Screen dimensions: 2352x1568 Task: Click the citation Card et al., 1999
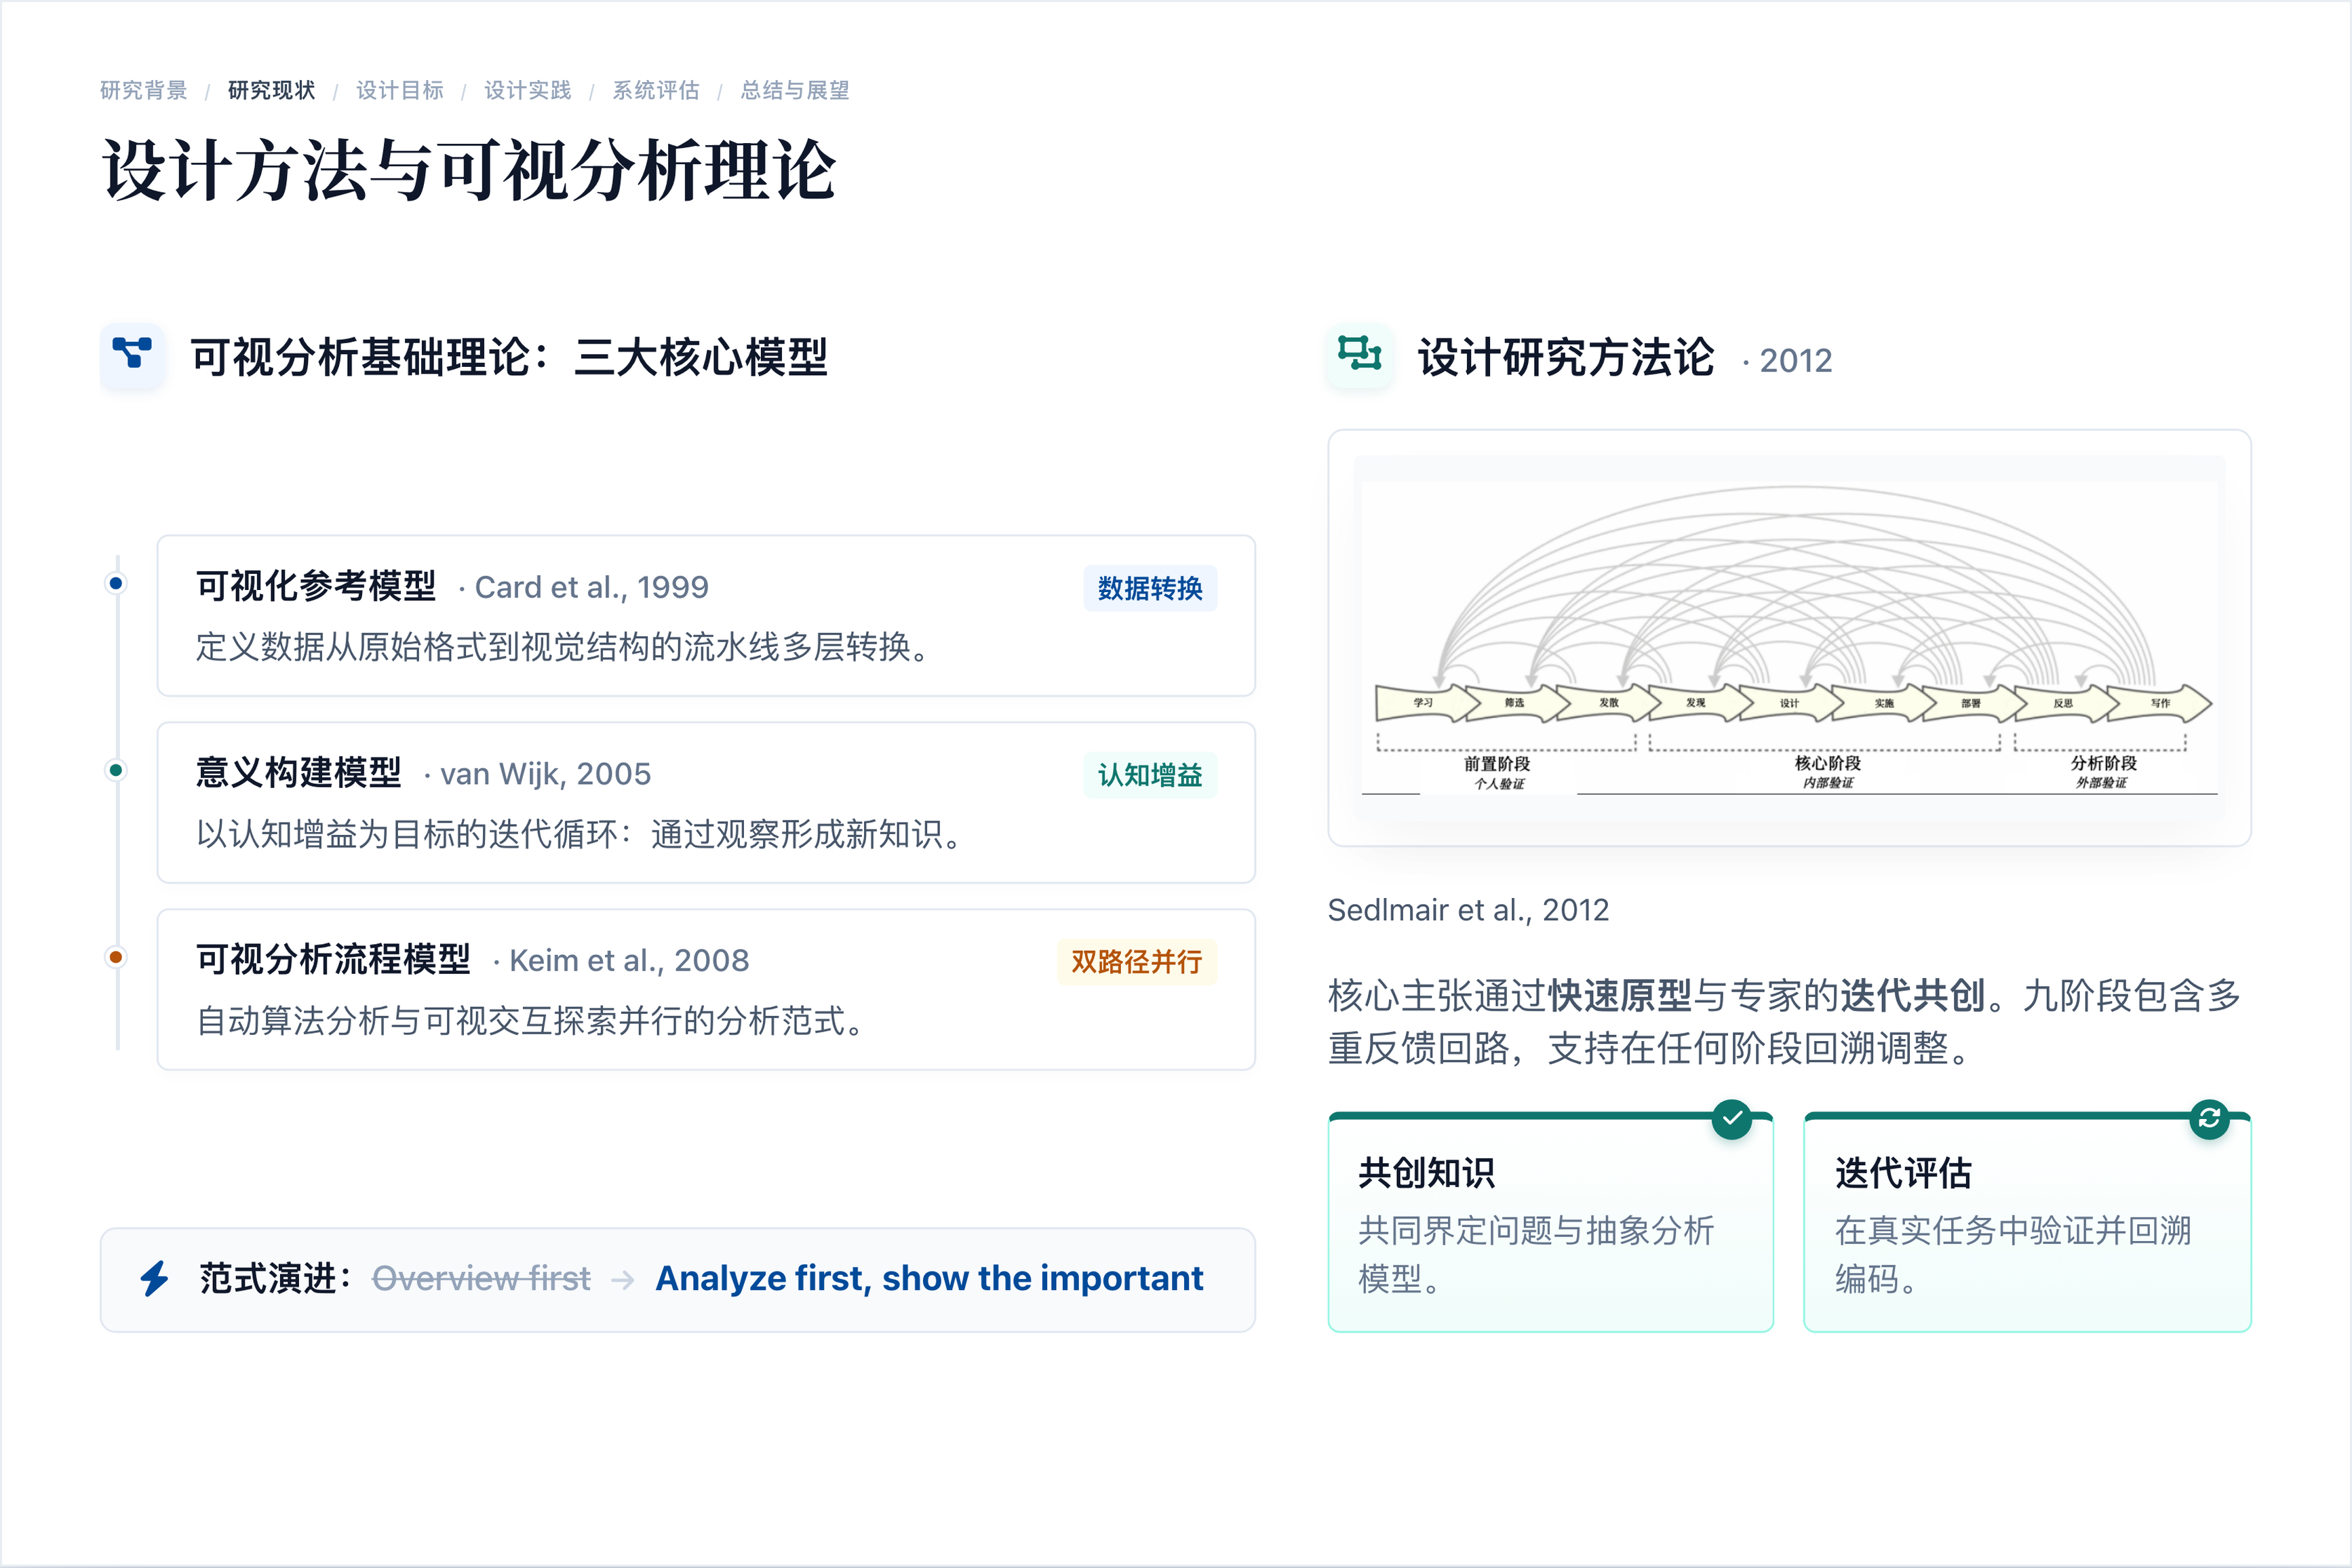(x=591, y=588)
